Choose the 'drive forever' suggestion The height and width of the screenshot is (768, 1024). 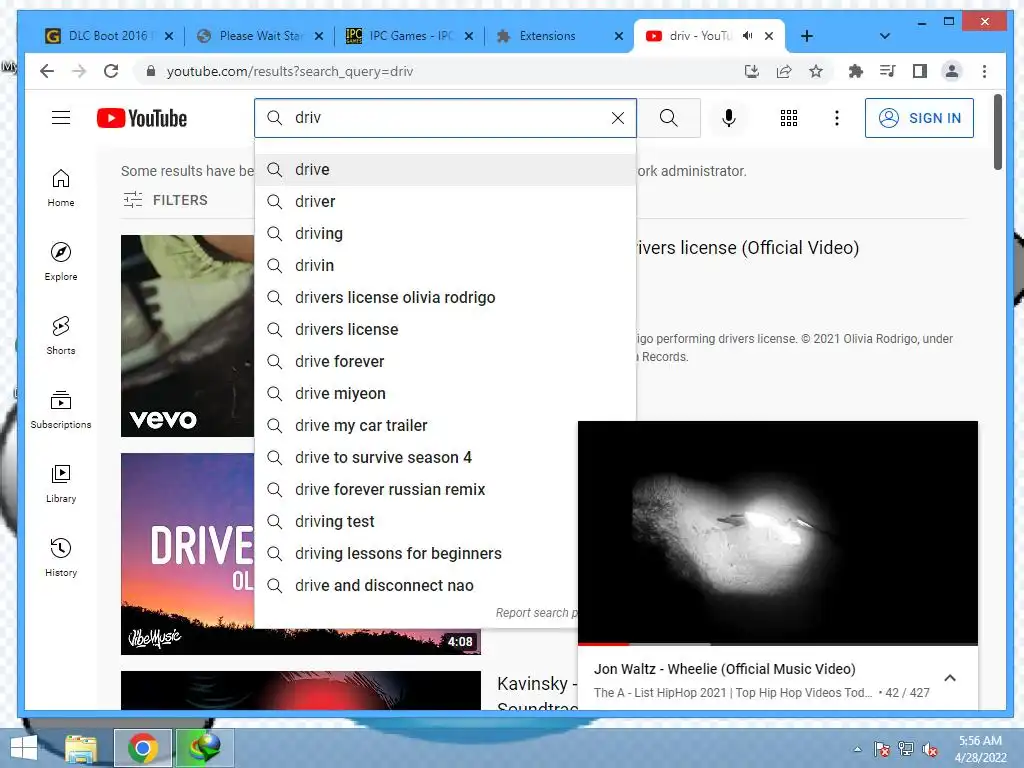445,362
